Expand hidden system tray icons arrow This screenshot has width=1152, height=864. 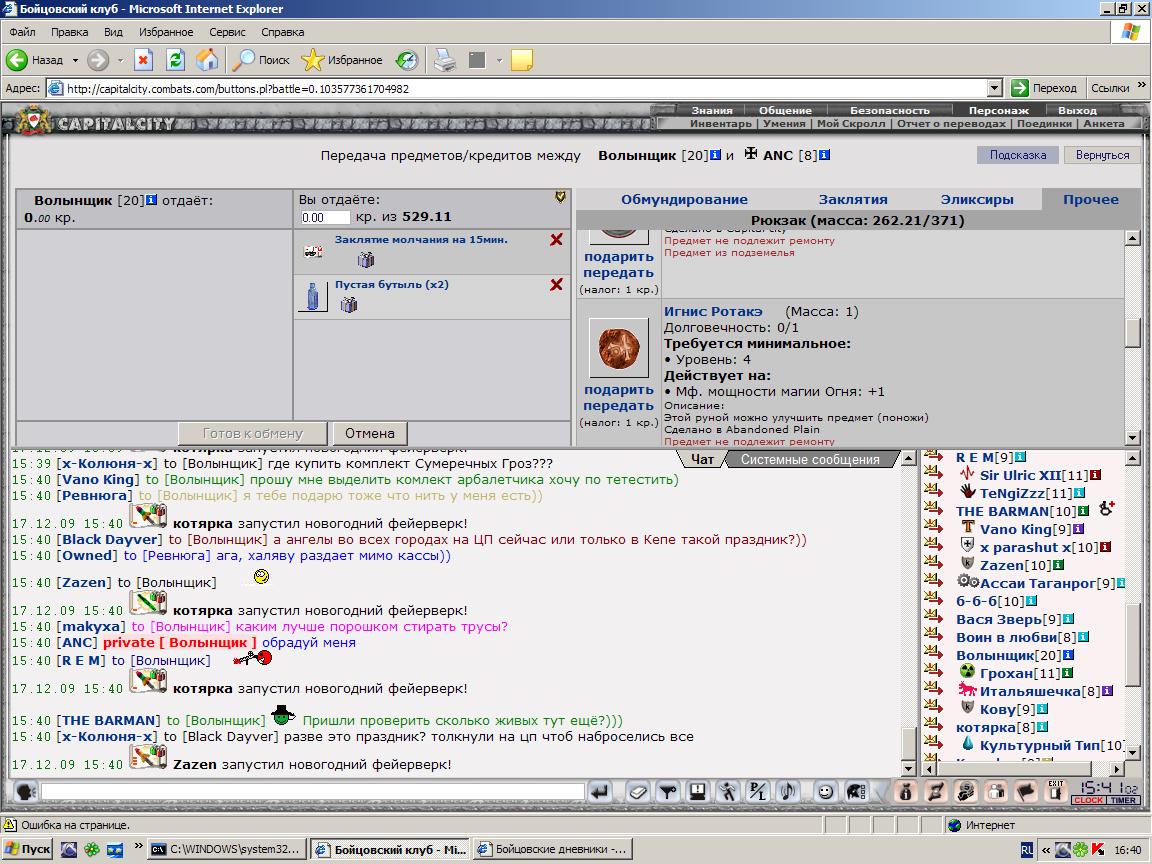point(1045,850)
